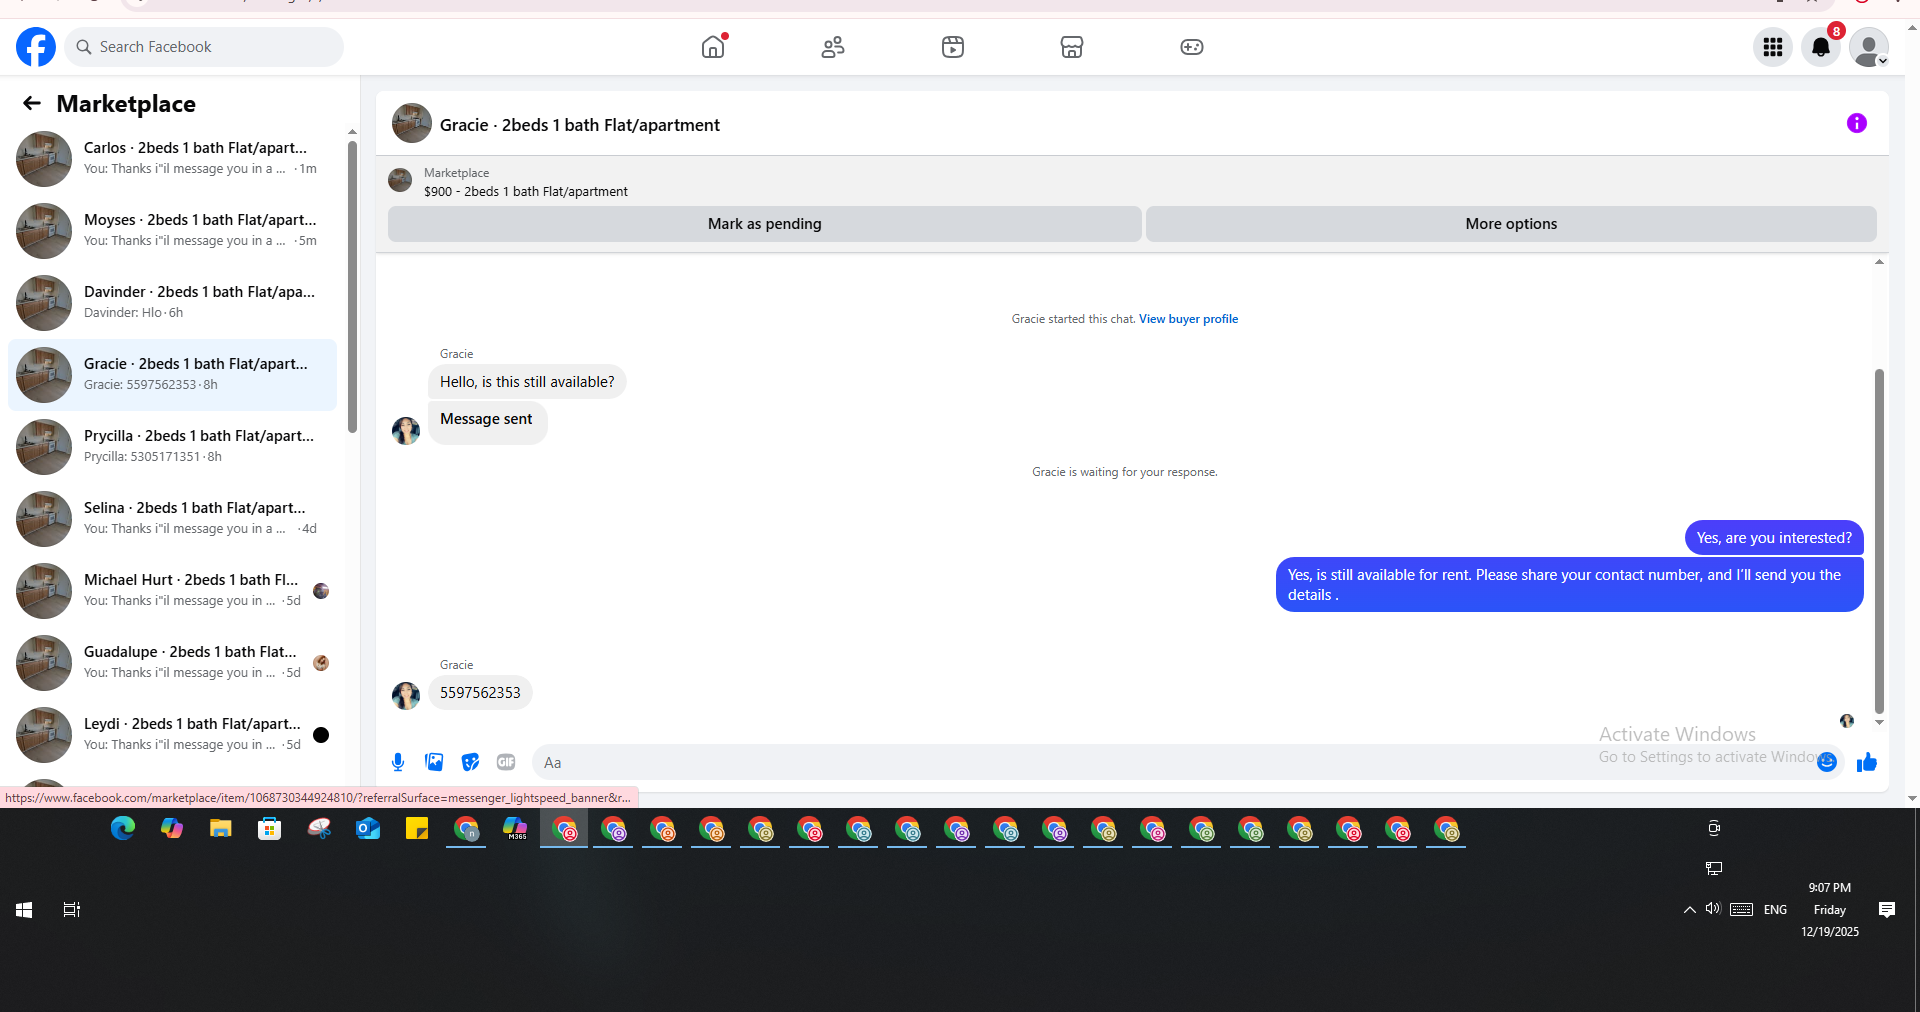Open the Gracie chat header title

[x=580, y=125]
